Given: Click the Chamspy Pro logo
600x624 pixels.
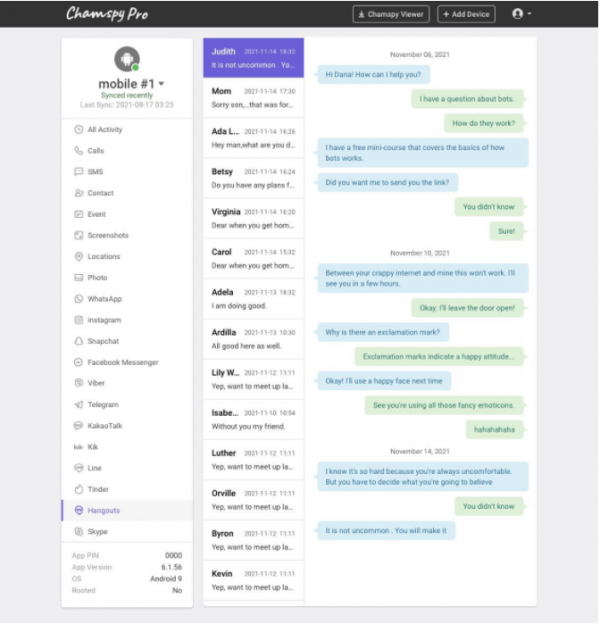Looking at the screenshot, I should coord(107,14).
